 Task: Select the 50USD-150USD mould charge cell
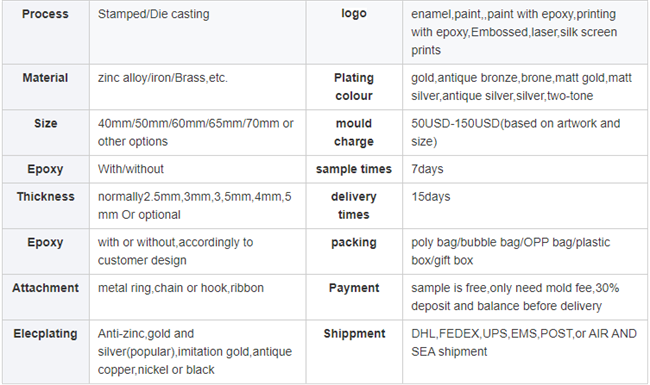[x=525, y=133]
